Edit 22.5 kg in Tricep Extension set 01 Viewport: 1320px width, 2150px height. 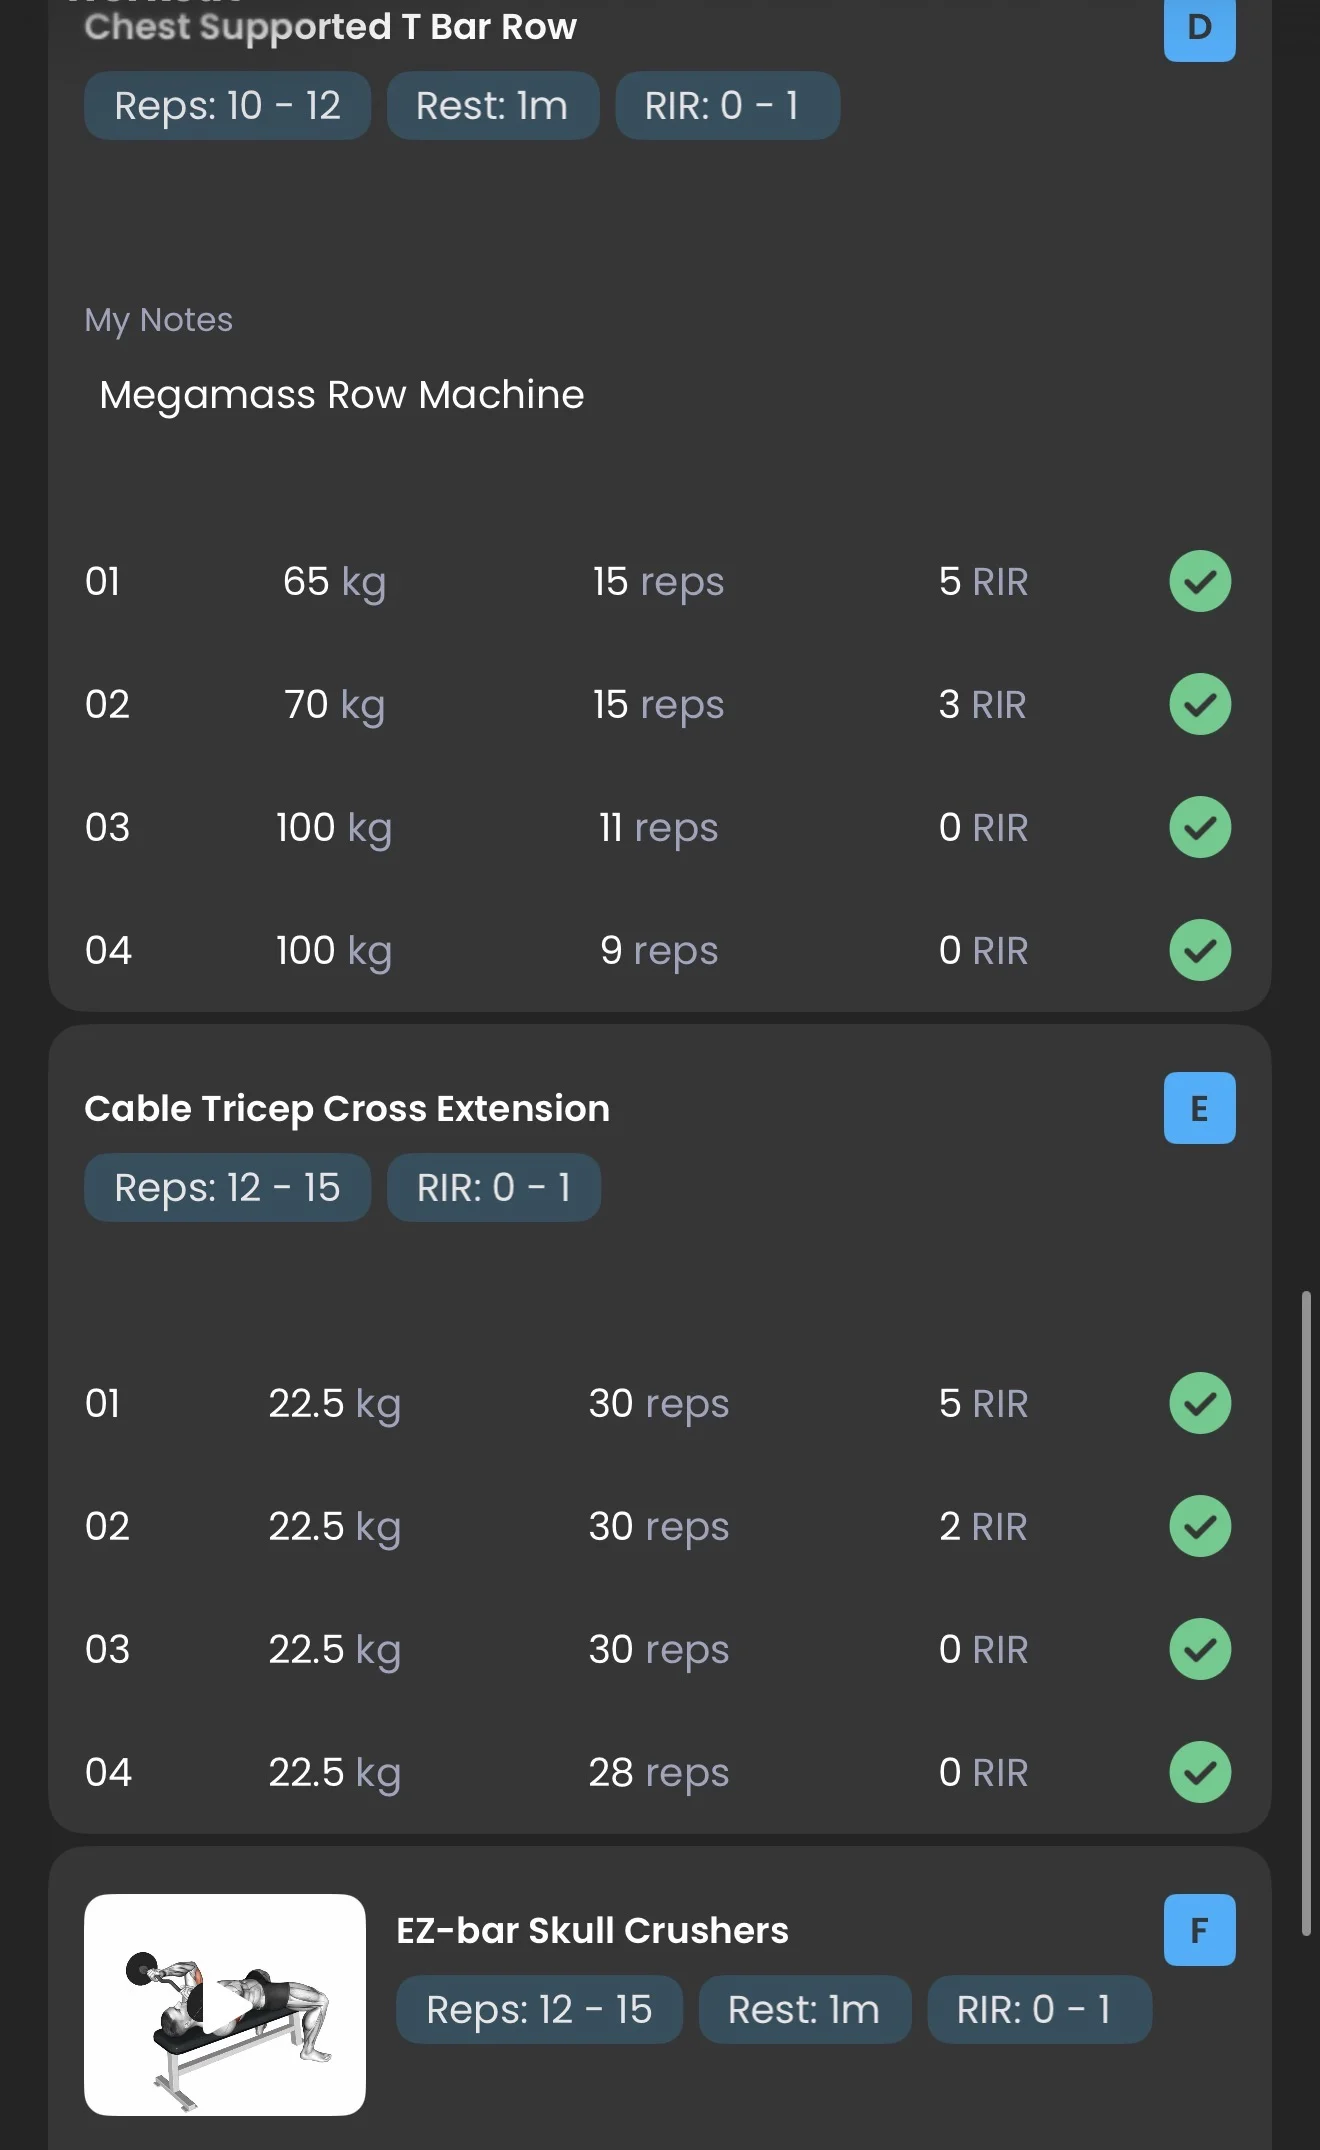pos(334,1404)
